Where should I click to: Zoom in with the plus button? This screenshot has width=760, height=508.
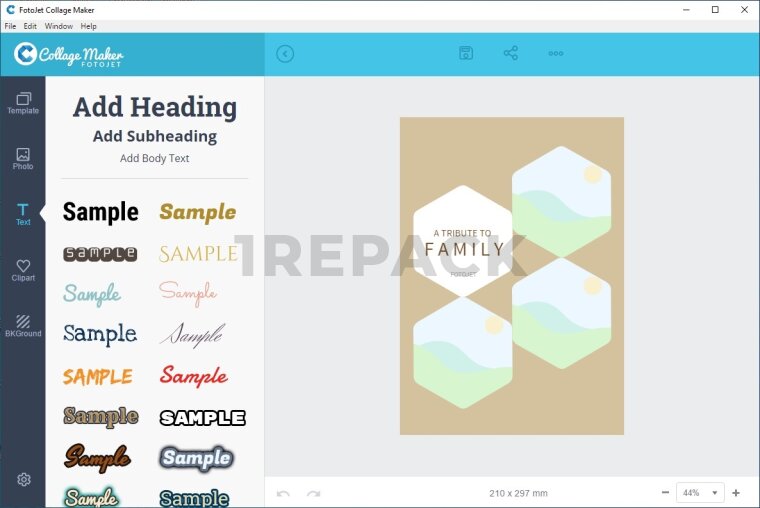pos(736,493)
